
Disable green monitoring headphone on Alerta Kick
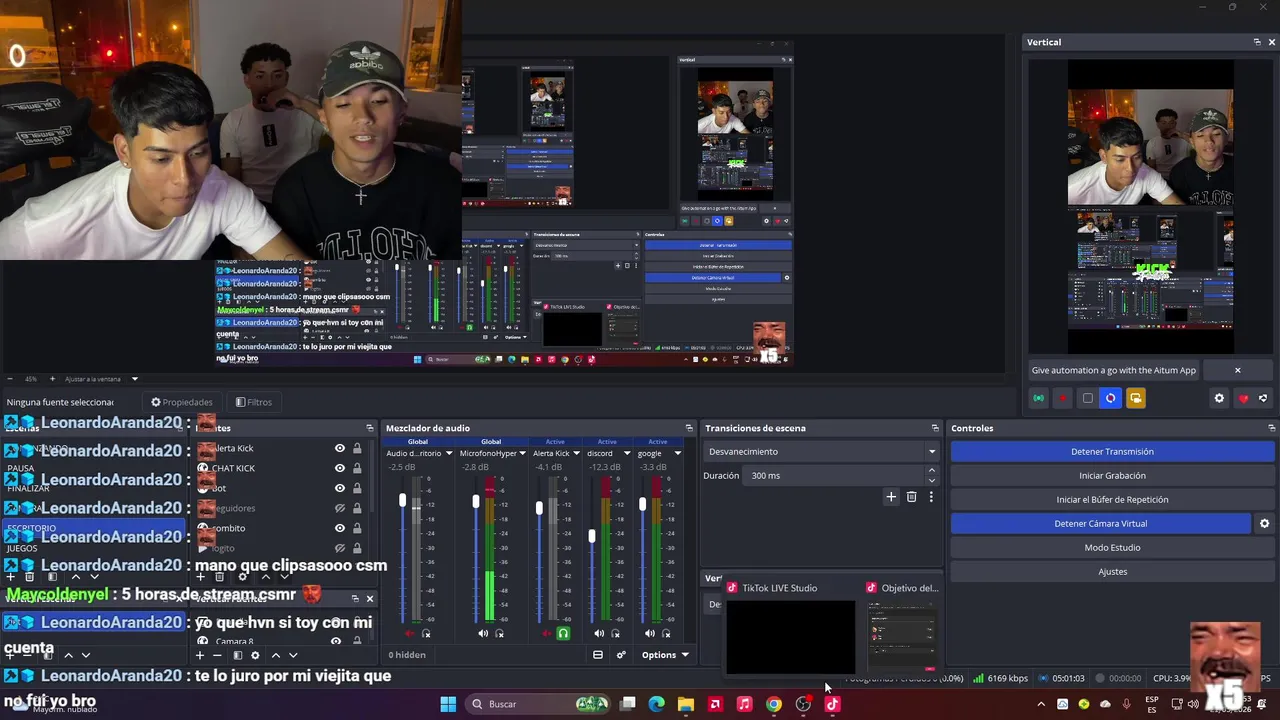click(563, 633)
